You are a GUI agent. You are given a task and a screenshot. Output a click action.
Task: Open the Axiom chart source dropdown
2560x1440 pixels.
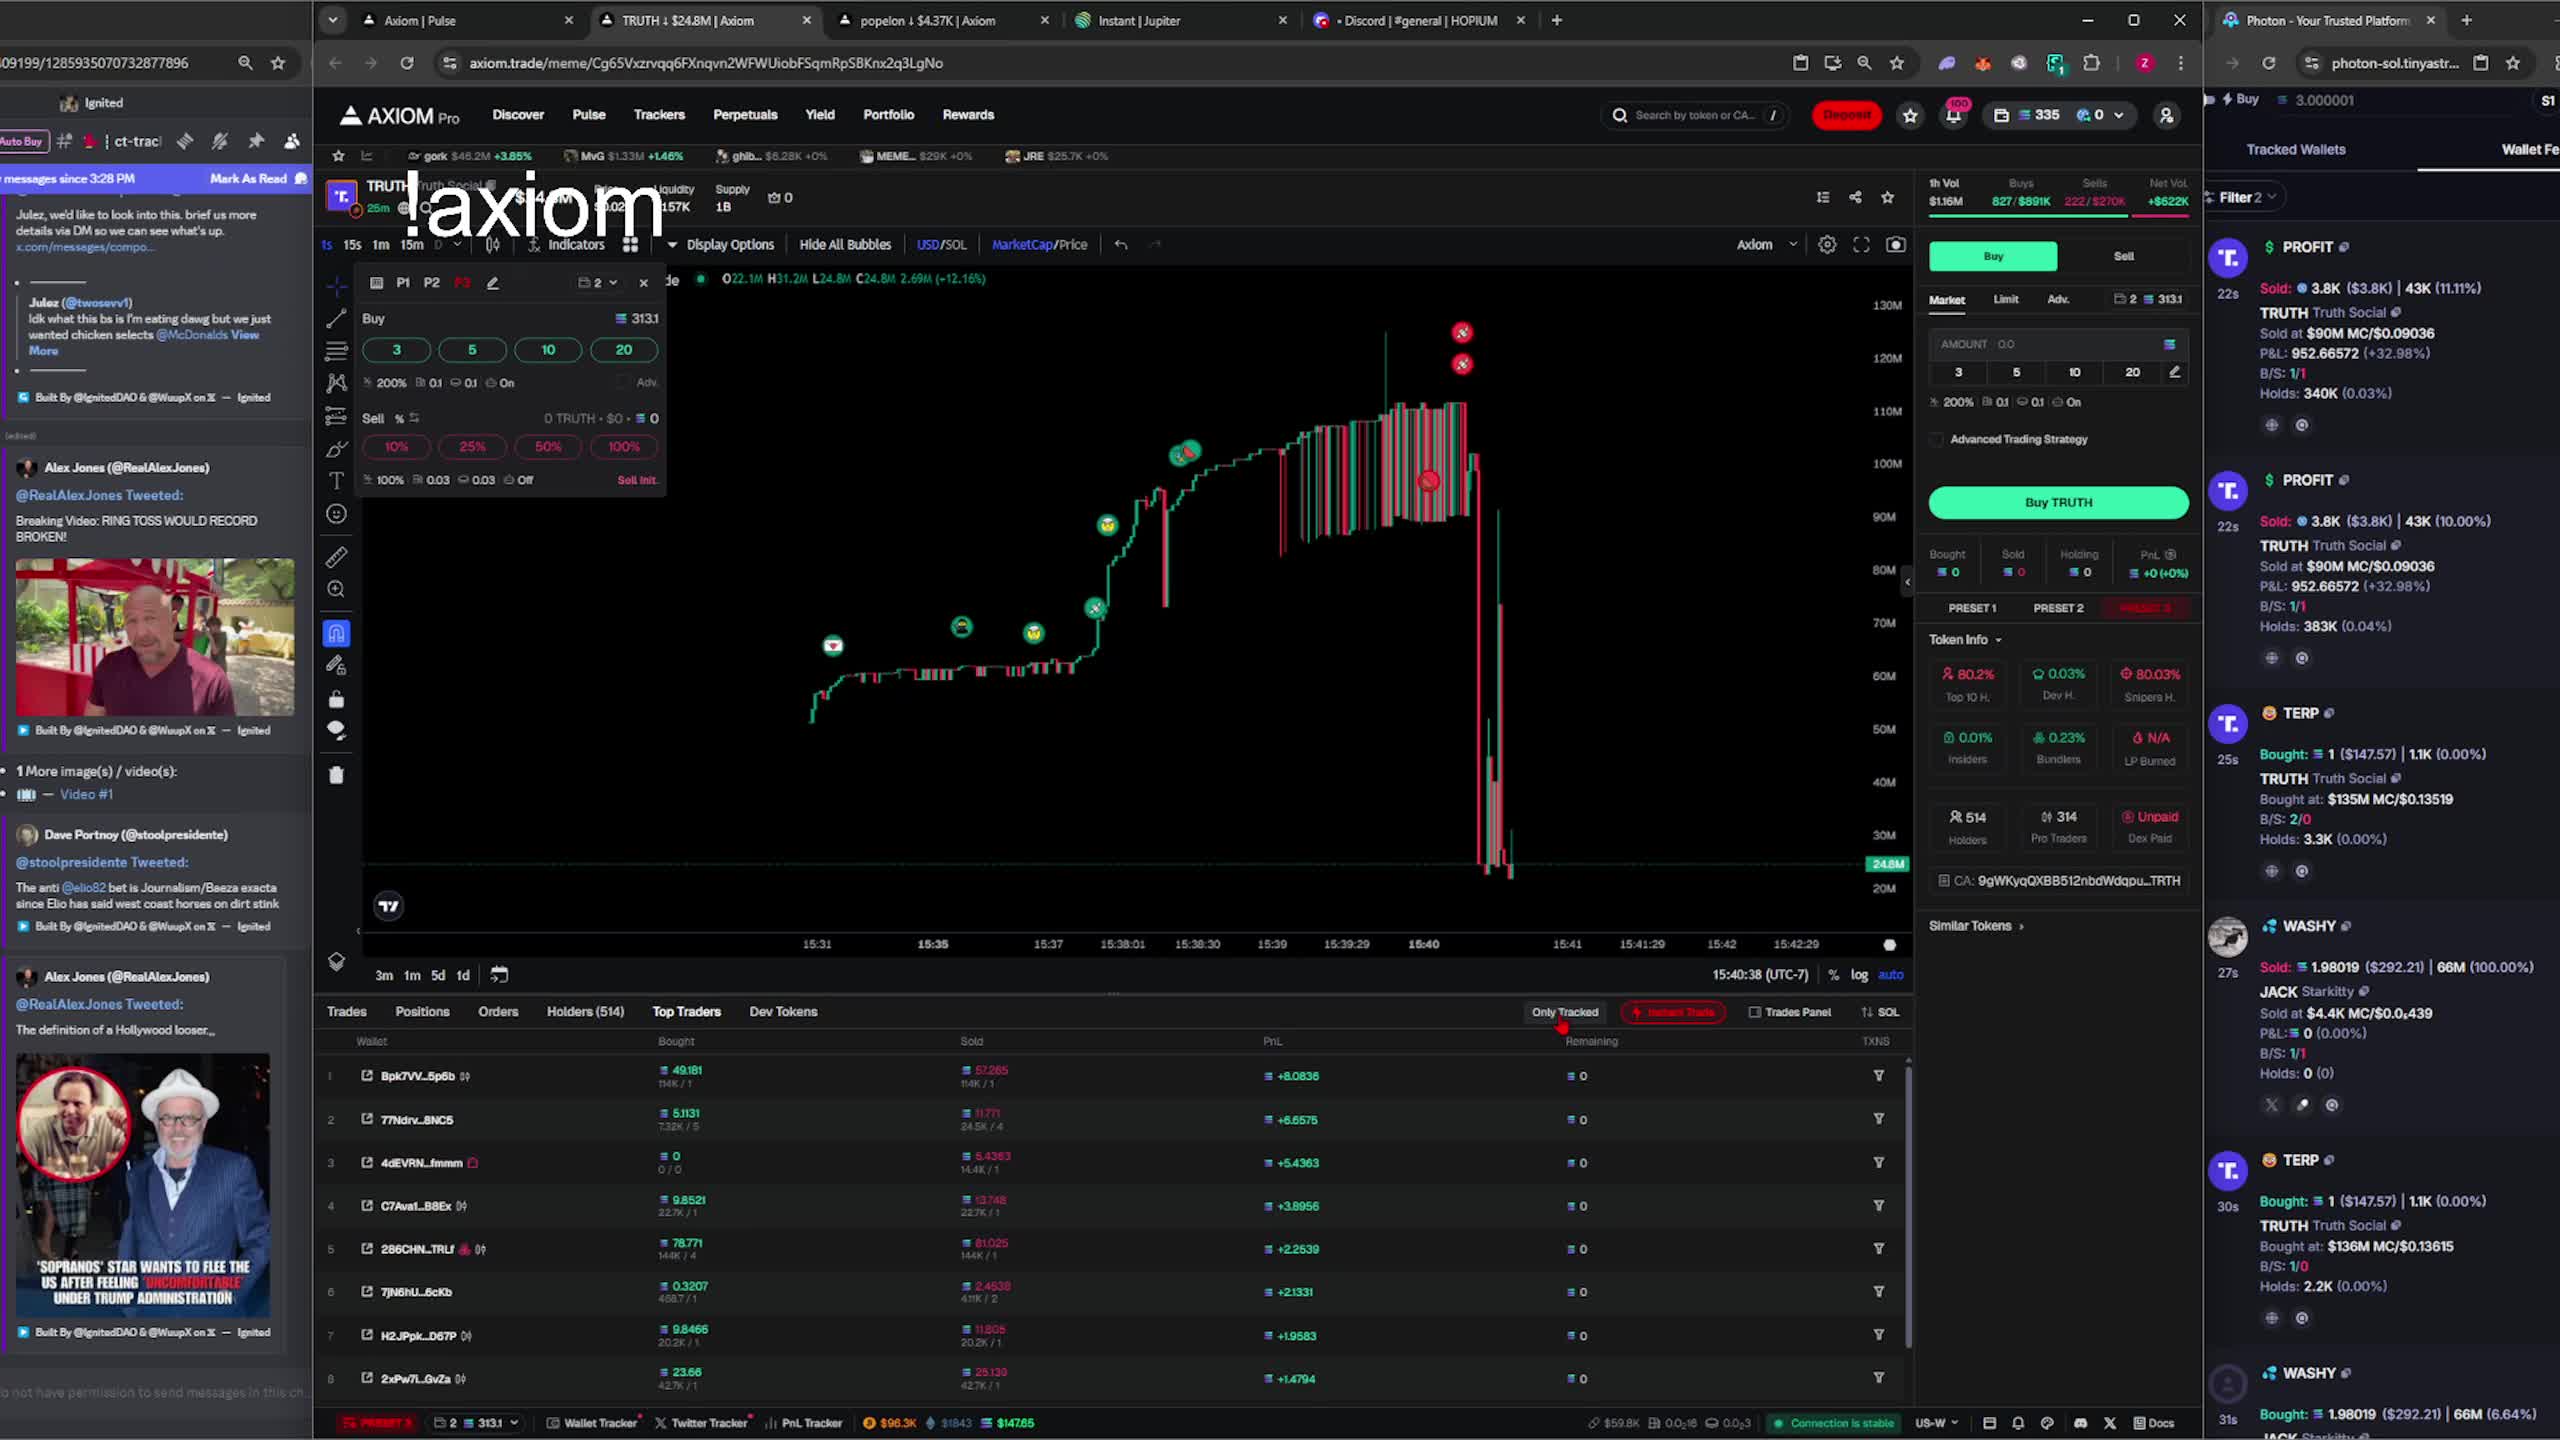(1767, 245)
